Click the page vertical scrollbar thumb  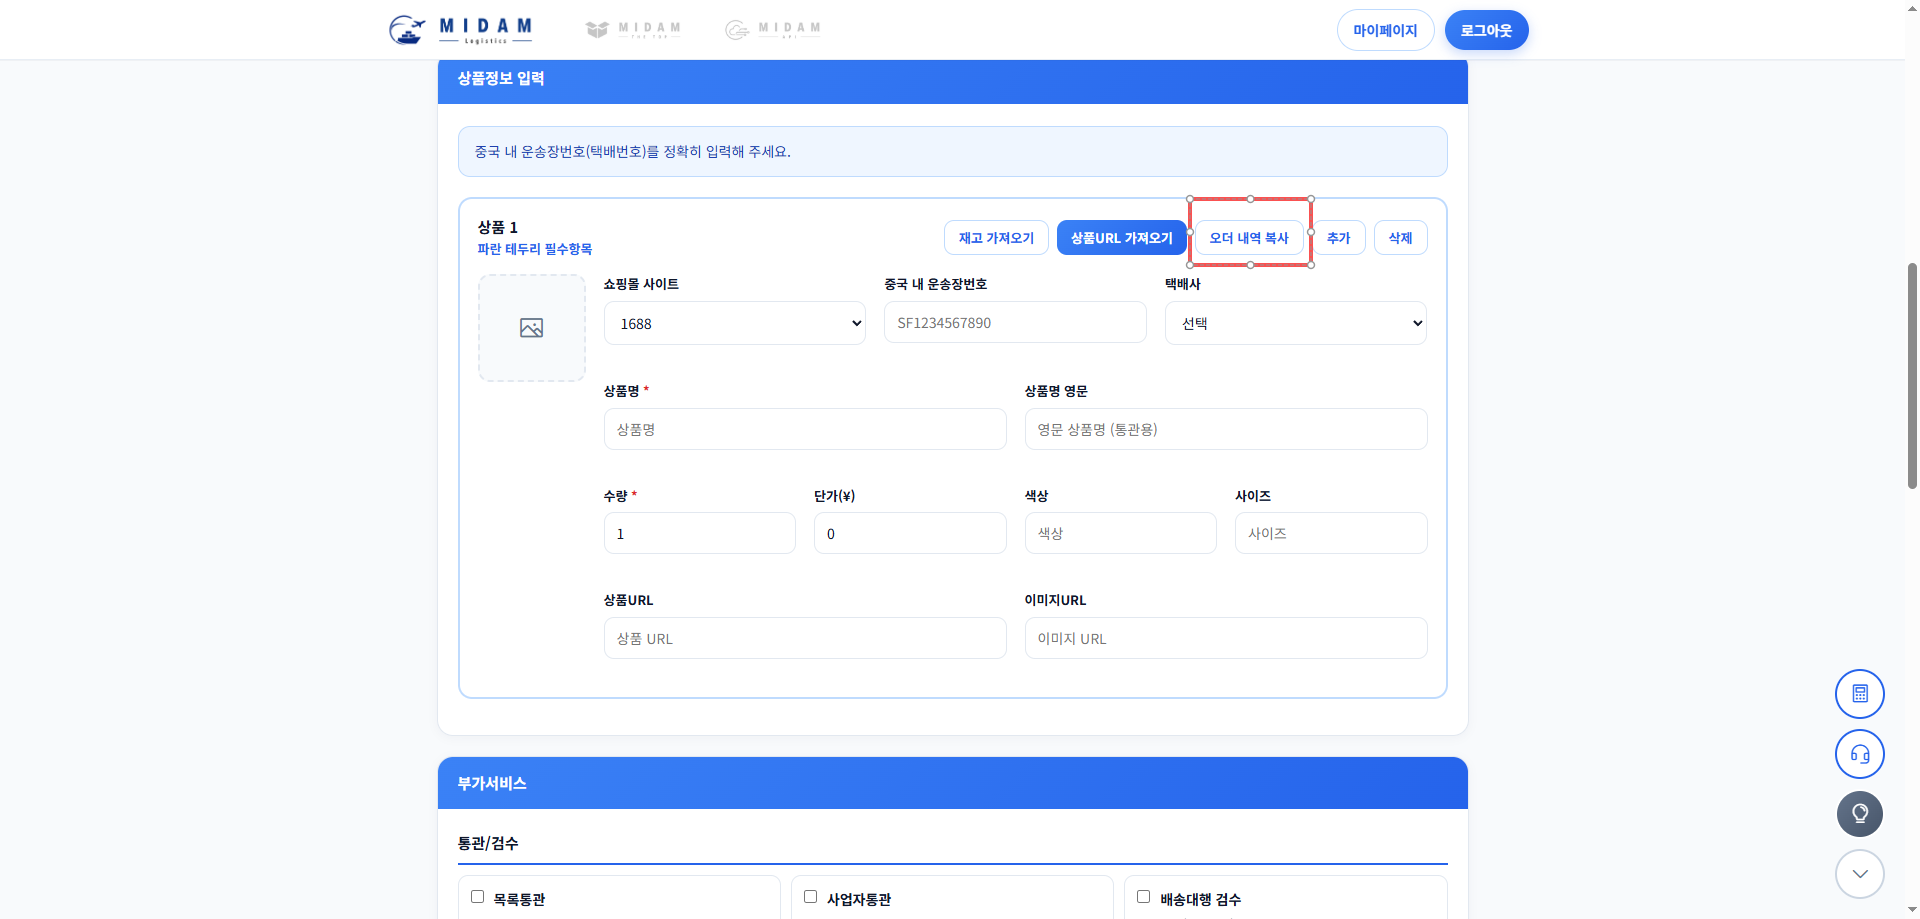coord(1912,375)
